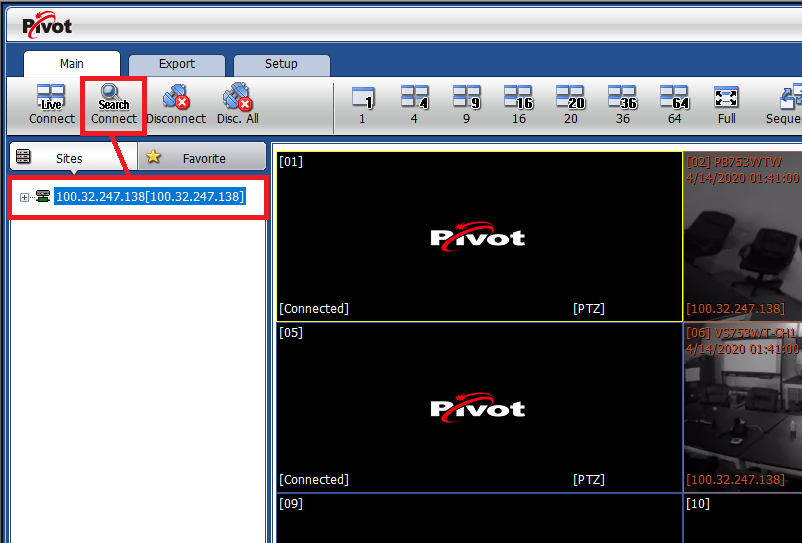Switch to Full screen view
This screenshot has height=543, width=802.
726,105
